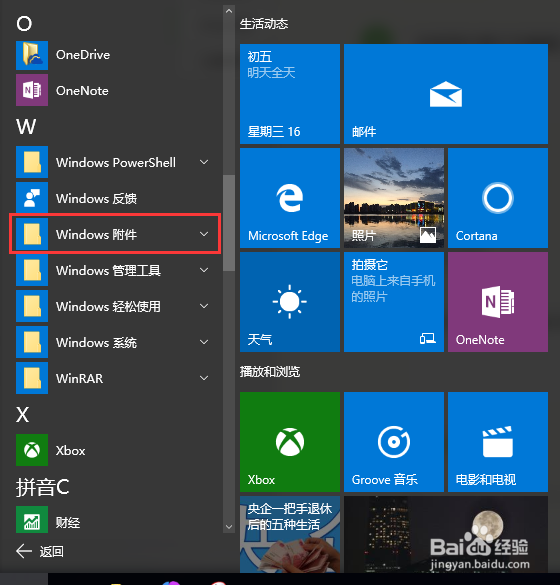This screenshot has height=585, width=560.
Task: Click the app list scrollbar up arrow
Action: coord(229,11)
